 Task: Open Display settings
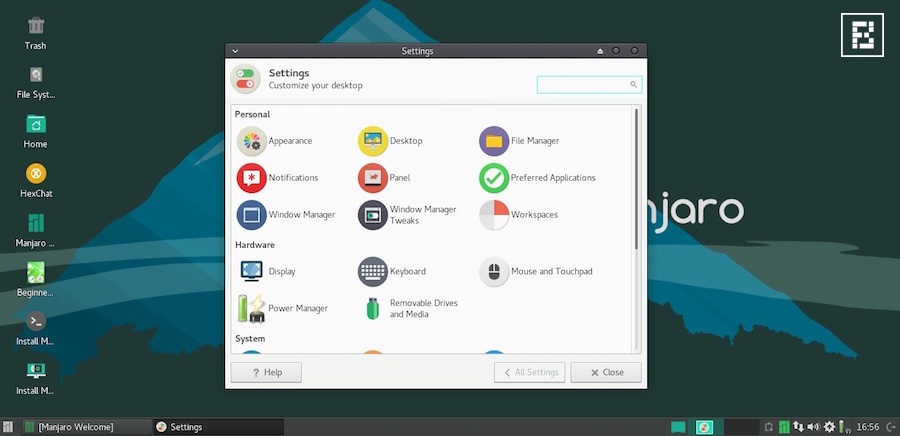tap(251, 271)
